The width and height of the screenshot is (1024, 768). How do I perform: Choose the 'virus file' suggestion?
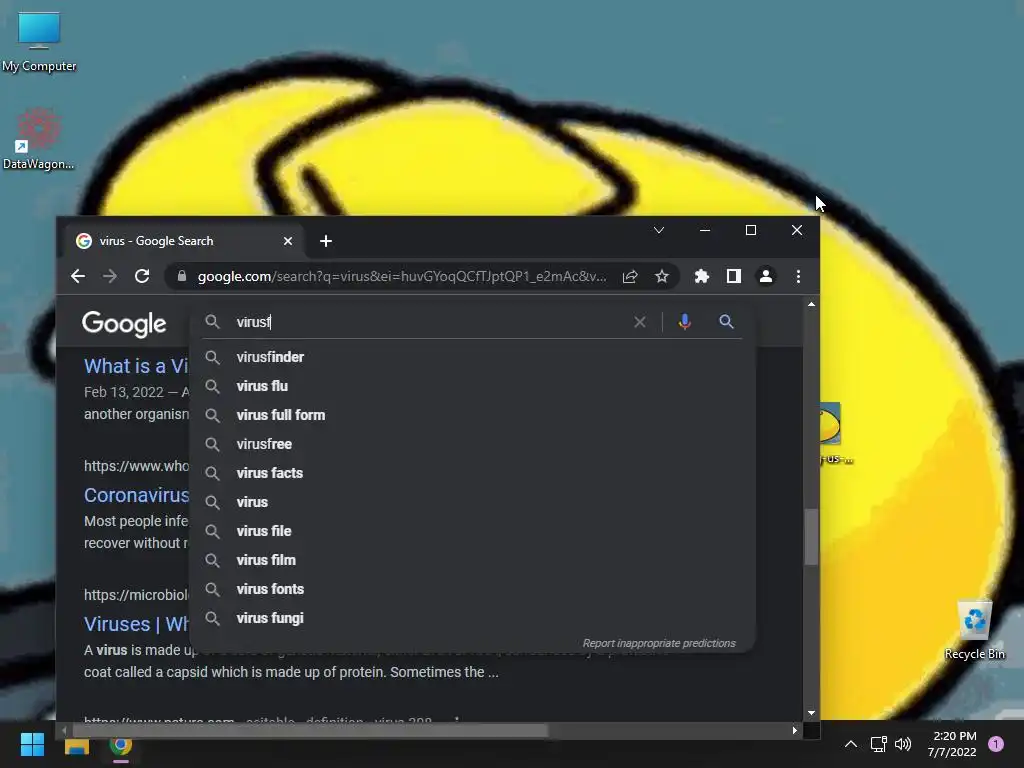473,531
